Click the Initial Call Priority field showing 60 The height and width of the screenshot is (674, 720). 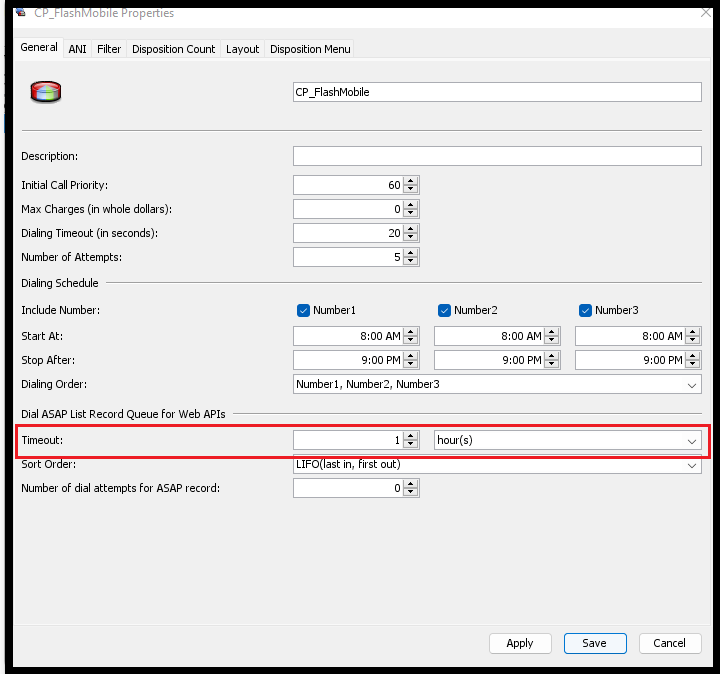[x=349, y=185]
